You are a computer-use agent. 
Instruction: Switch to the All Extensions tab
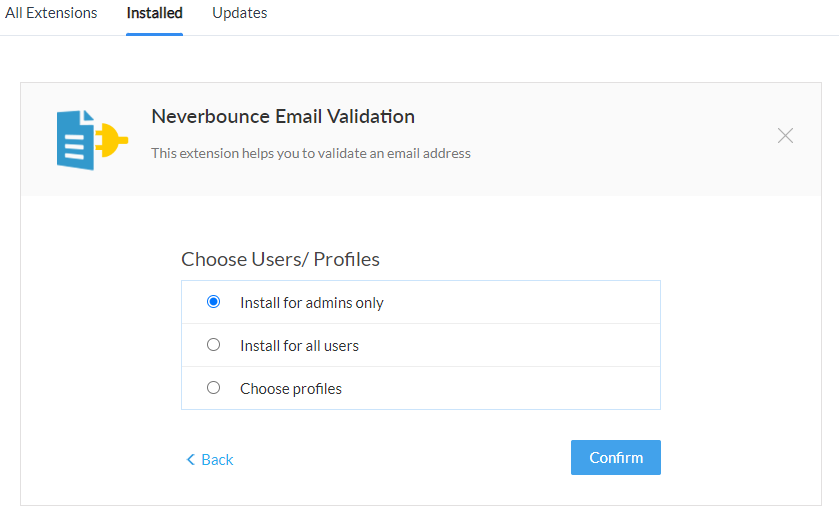(51, 13)
